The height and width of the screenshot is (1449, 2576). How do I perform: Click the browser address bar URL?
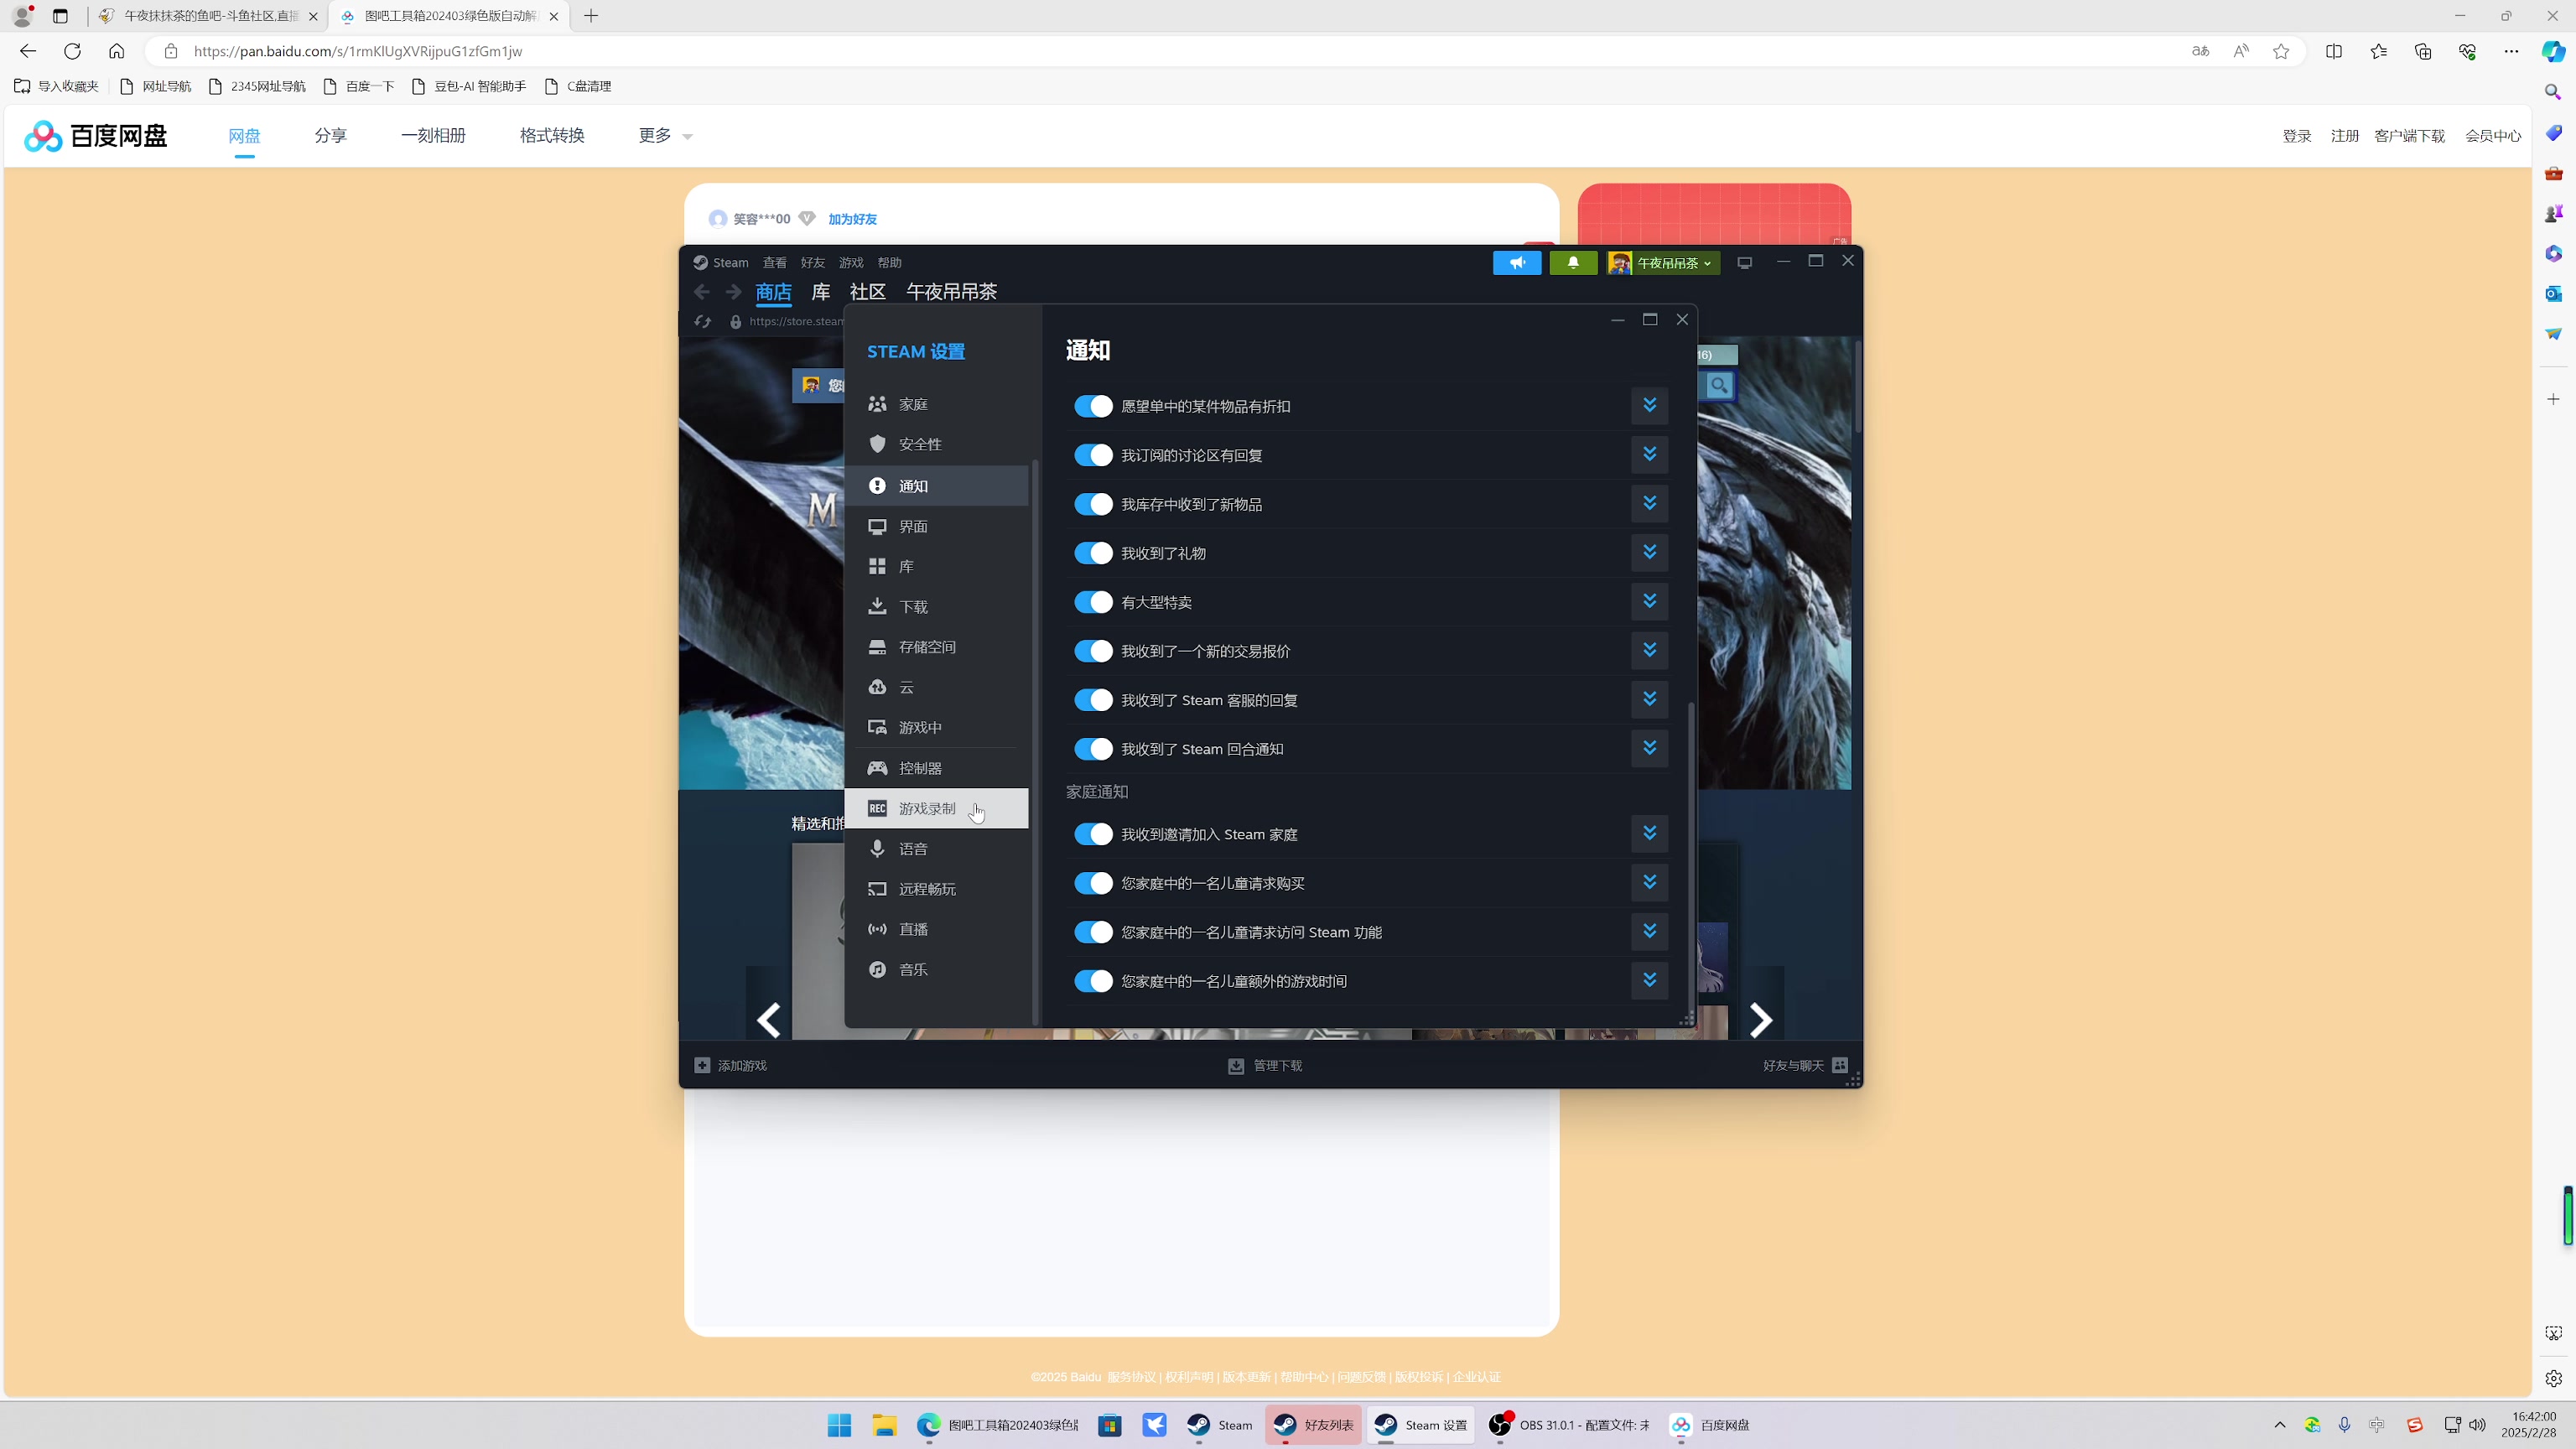[358, 51]
